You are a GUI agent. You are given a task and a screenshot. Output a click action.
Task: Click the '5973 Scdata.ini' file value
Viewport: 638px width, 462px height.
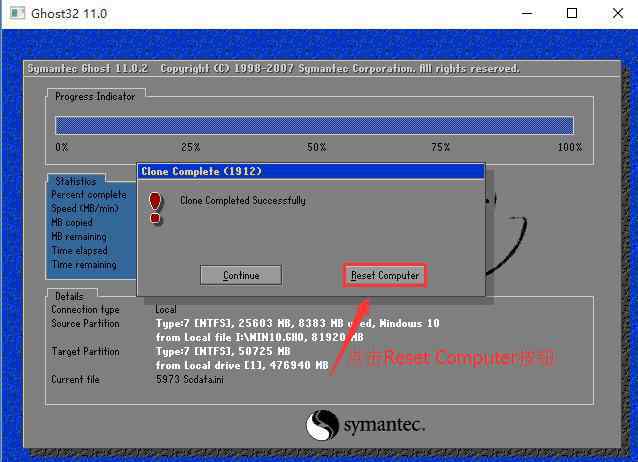pyautogui.click(x=190, y=379)
